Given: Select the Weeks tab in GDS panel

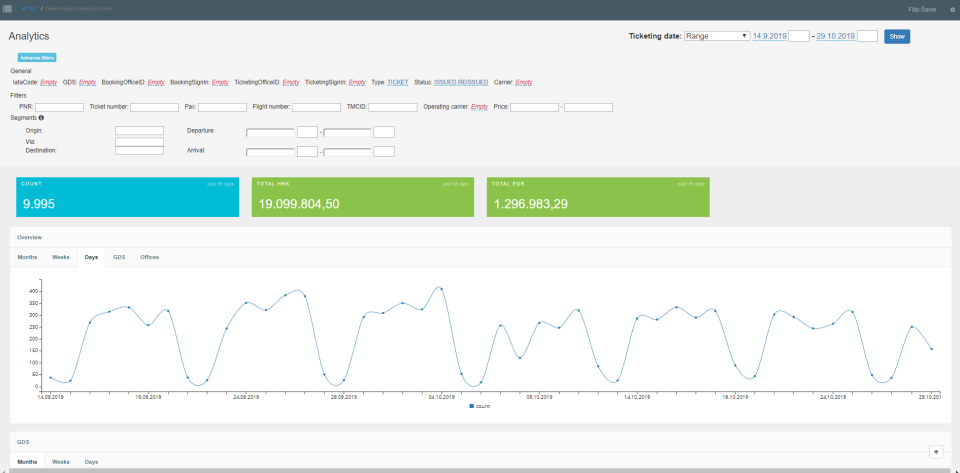Looking at the screenshot, I should (x=61, y=462).
